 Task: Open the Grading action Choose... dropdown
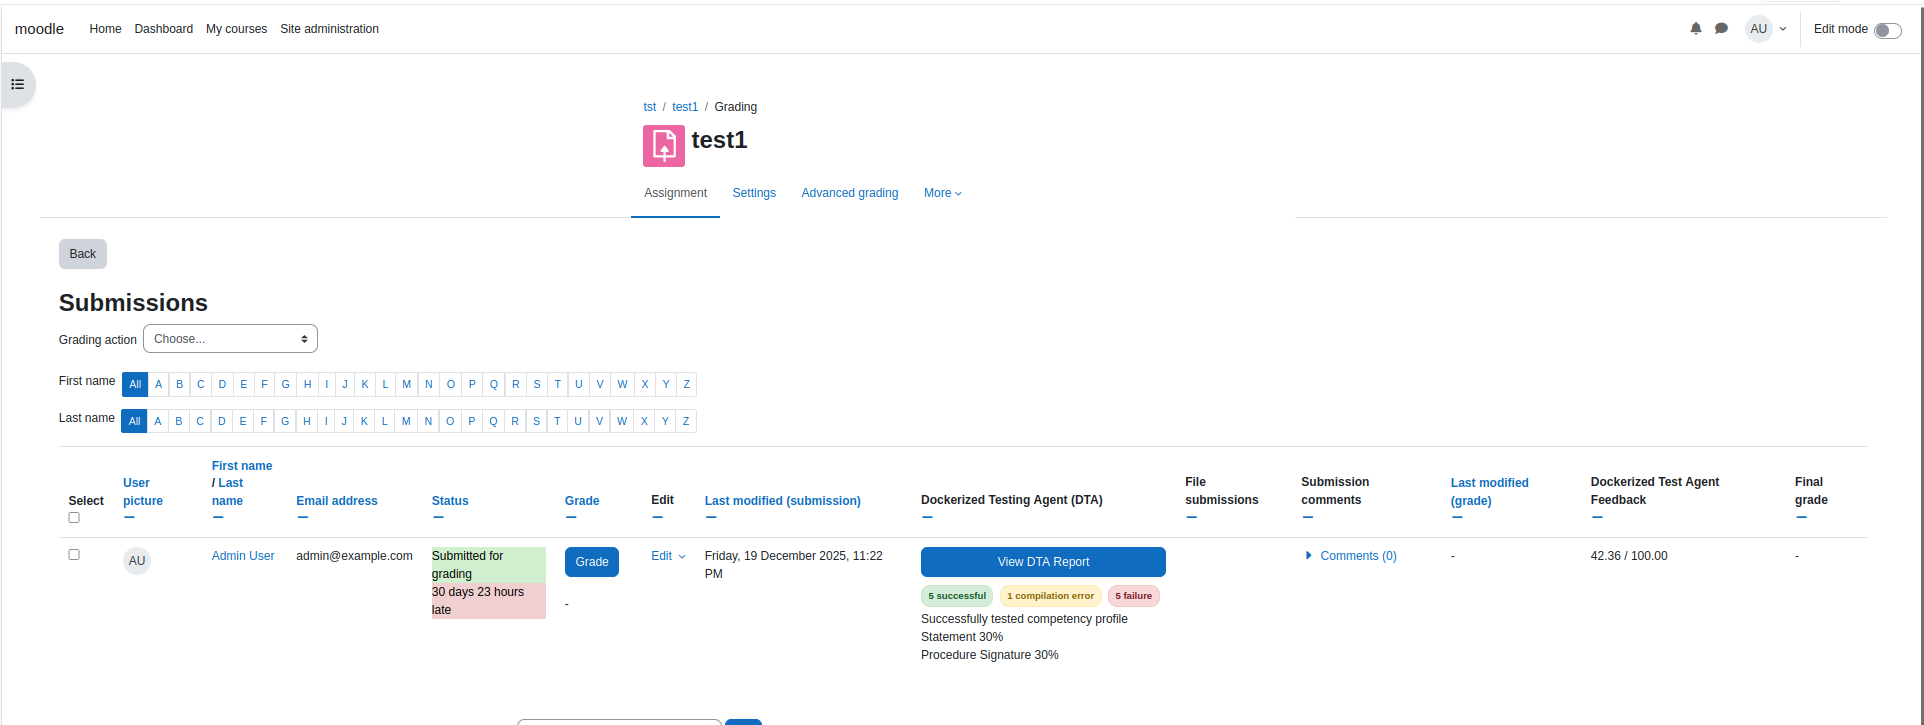tap(230, 339)
